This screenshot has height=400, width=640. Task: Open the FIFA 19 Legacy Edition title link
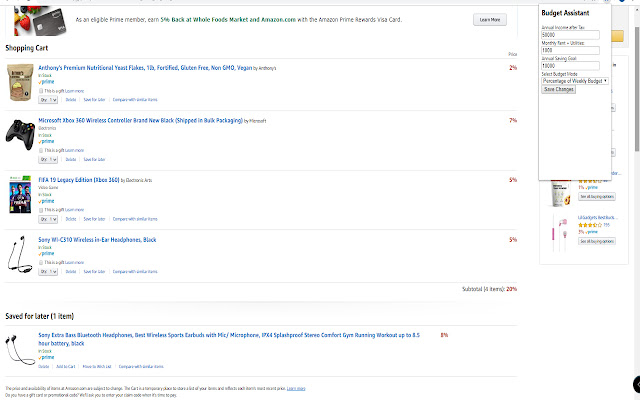[79, 180]
